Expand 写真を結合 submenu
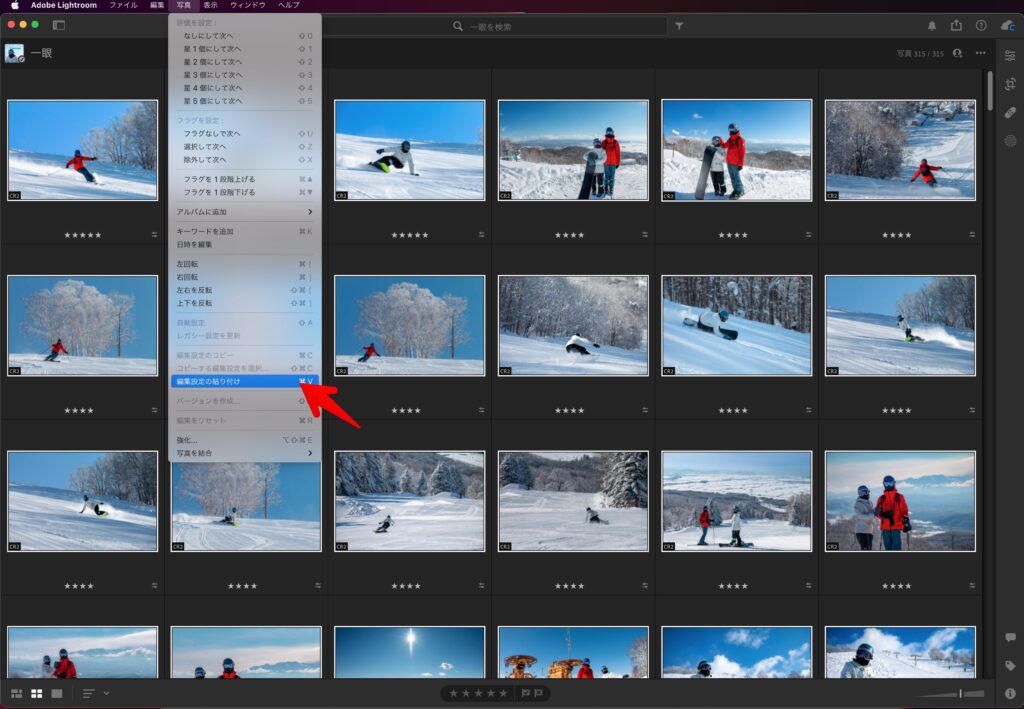 tap(244, 453)
